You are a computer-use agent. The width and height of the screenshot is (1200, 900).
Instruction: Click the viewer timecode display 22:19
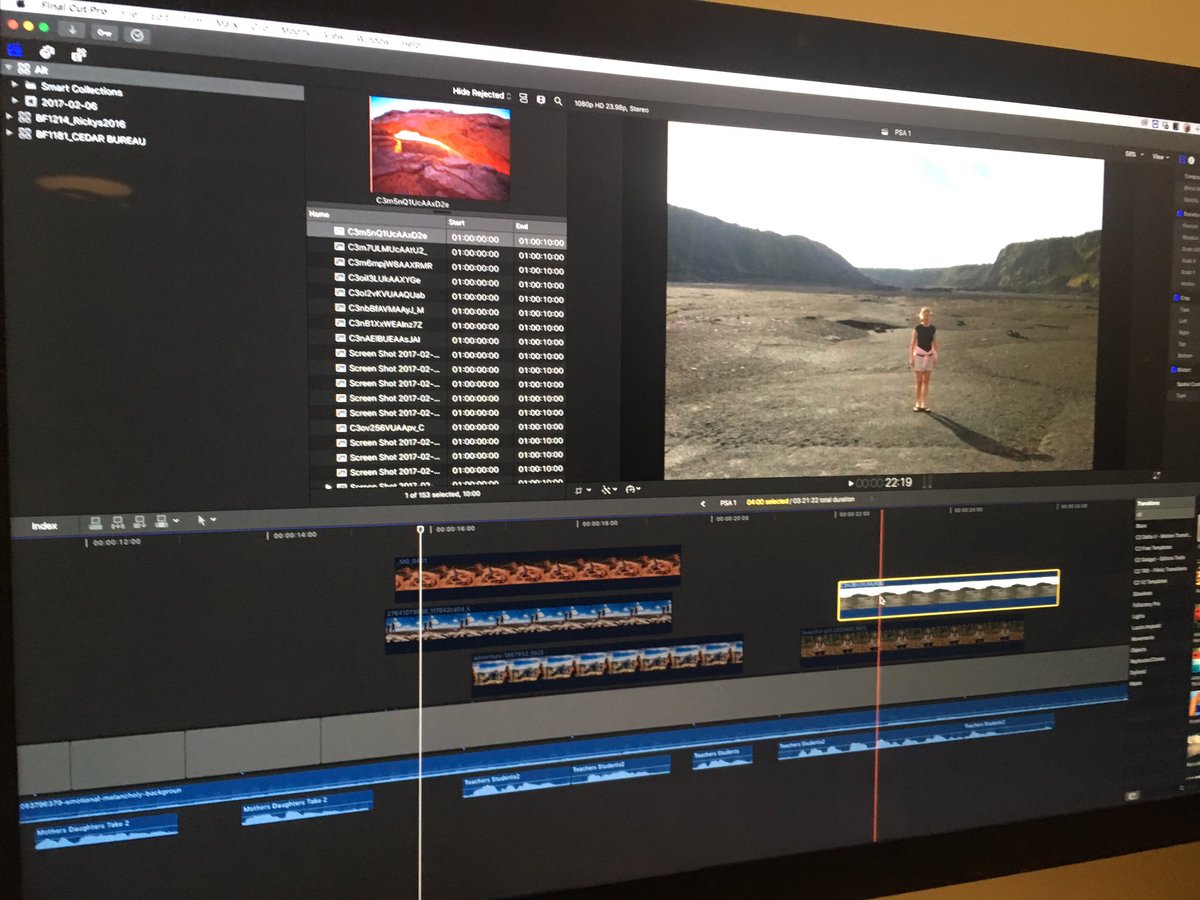(x=884, y=483)
